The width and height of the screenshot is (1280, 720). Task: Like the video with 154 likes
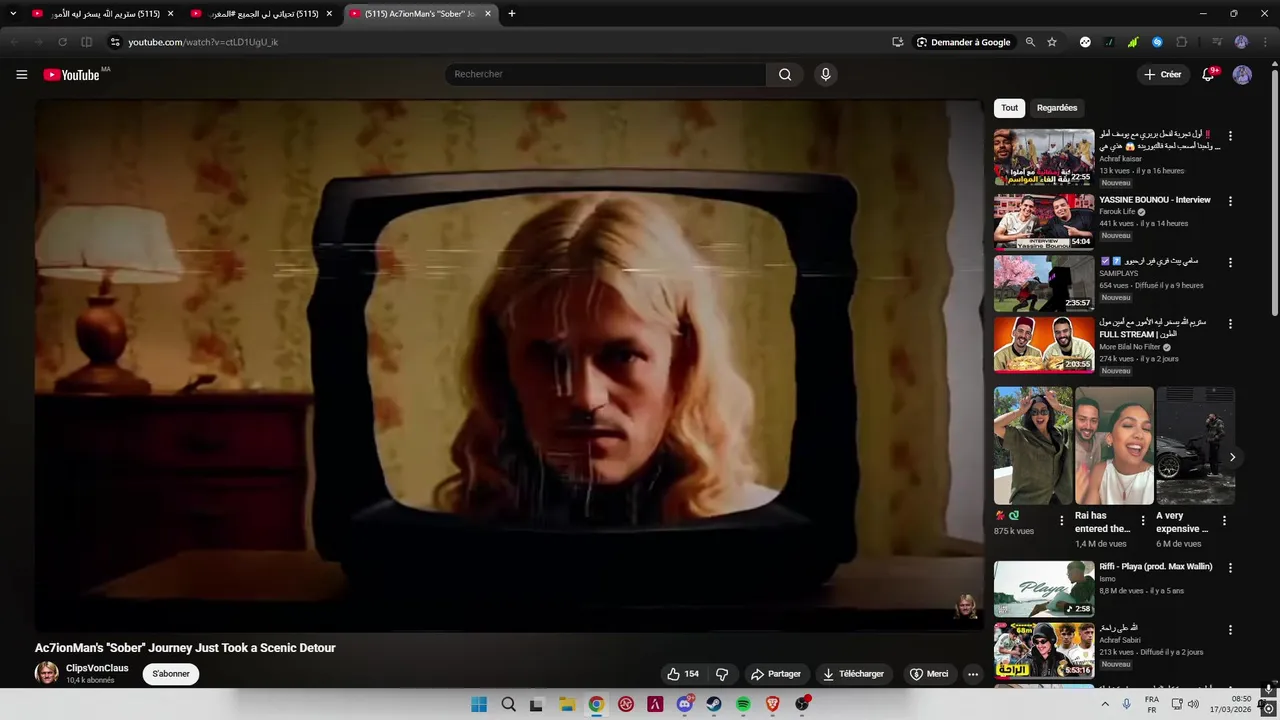pyautogui.click(x=683, y=674)
